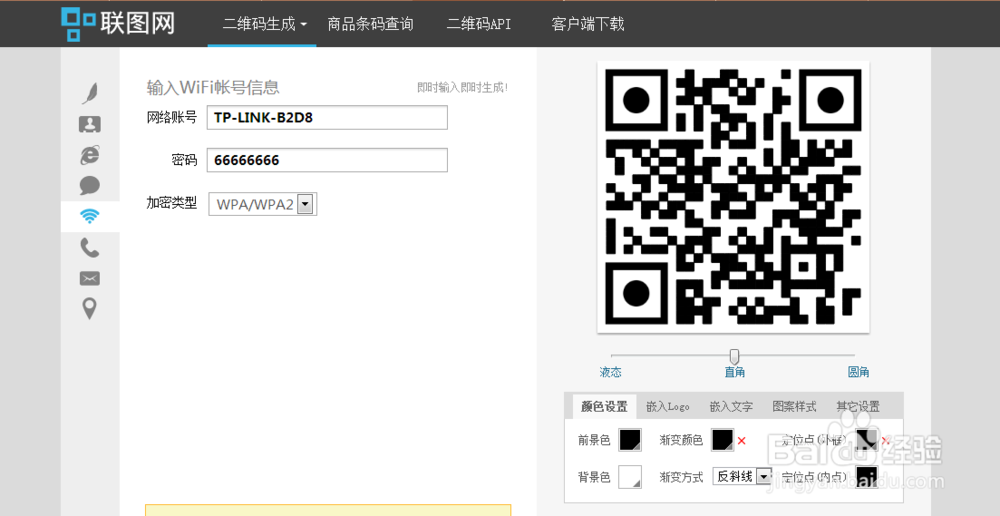Open 商品条码查询 in navigation bar
The width and height of the screenshot is (1000, 516).
371,24
